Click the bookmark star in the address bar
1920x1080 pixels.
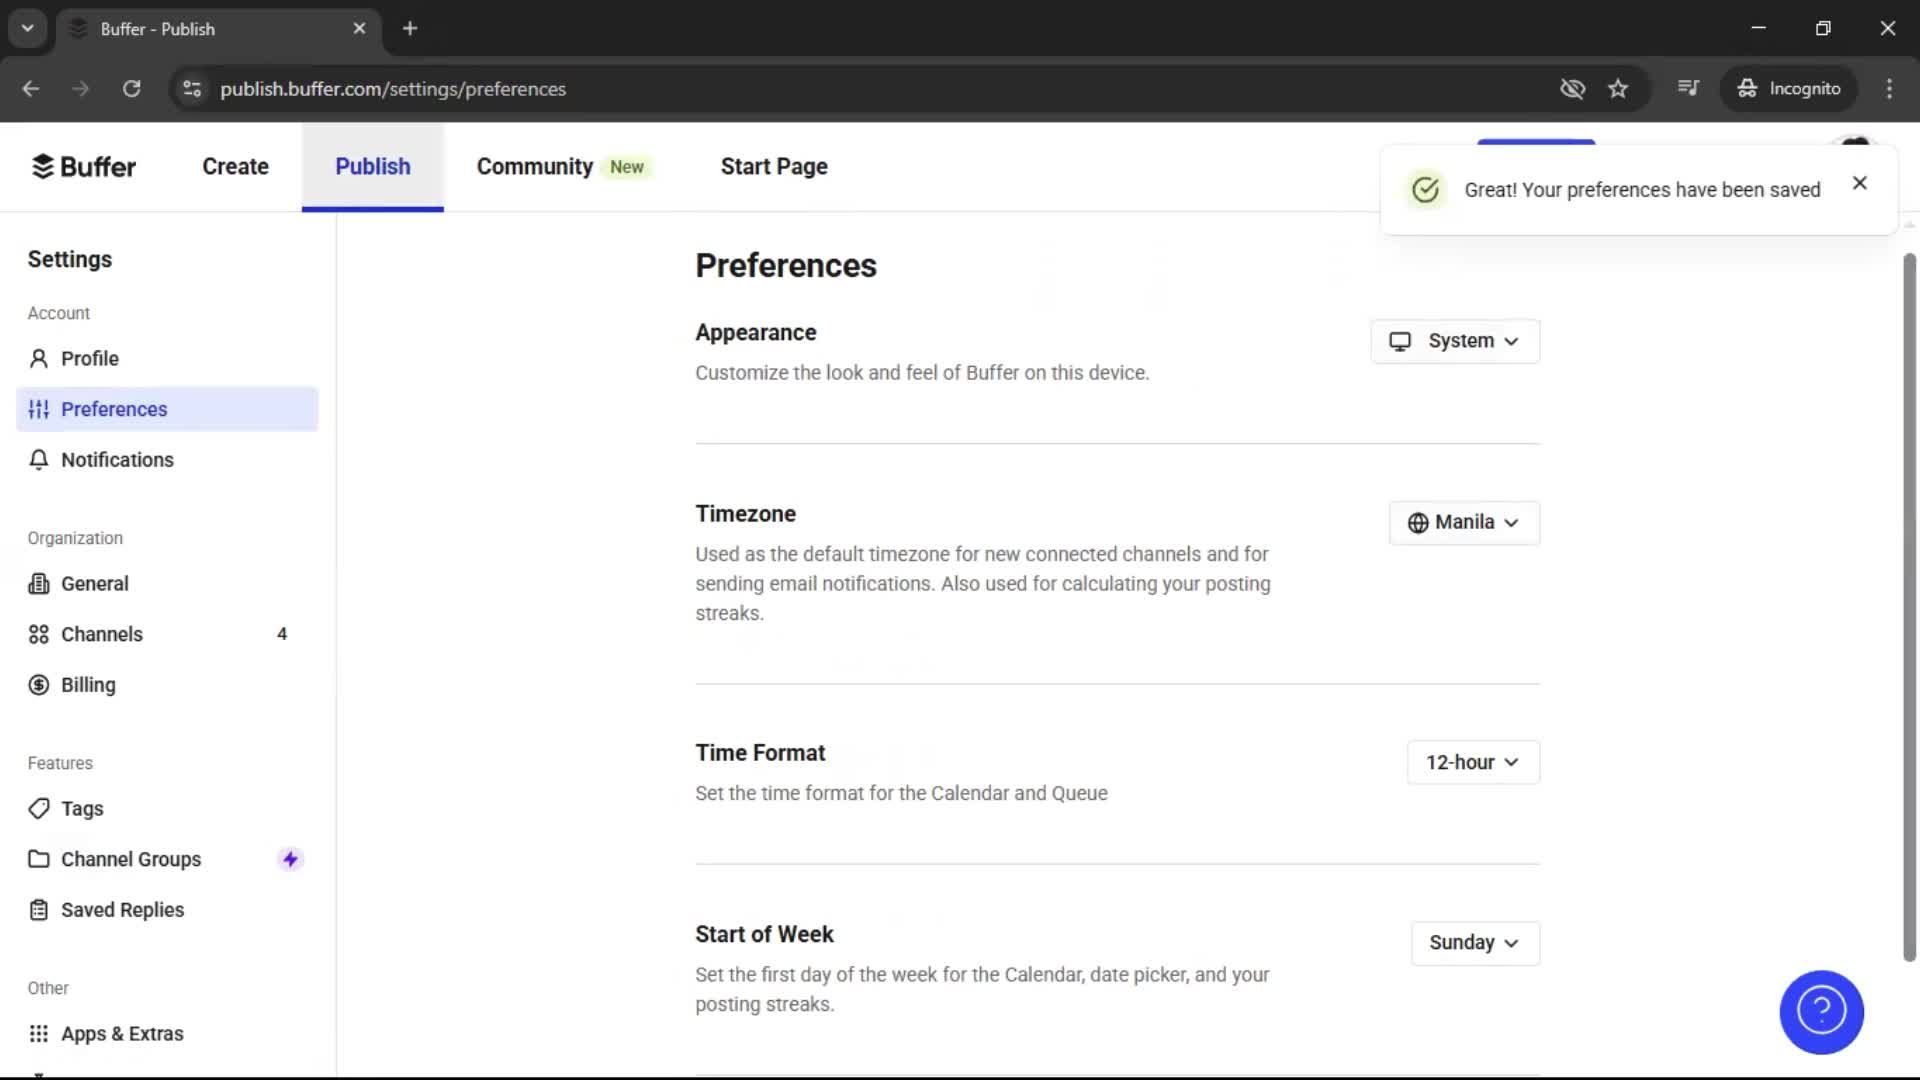[1618, 88]
